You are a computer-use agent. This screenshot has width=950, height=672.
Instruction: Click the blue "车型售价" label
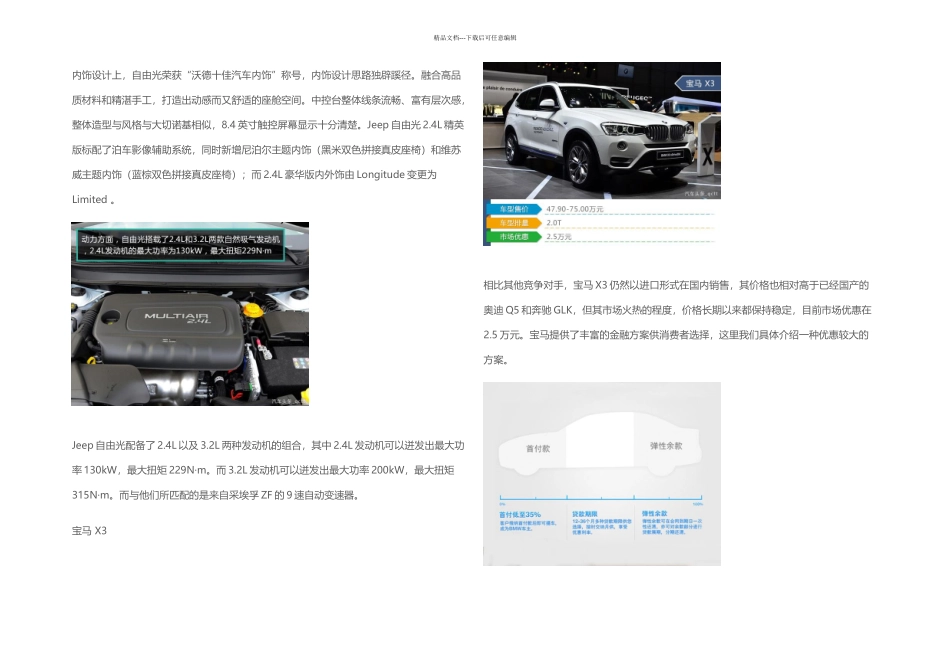(x=513, y=209)
